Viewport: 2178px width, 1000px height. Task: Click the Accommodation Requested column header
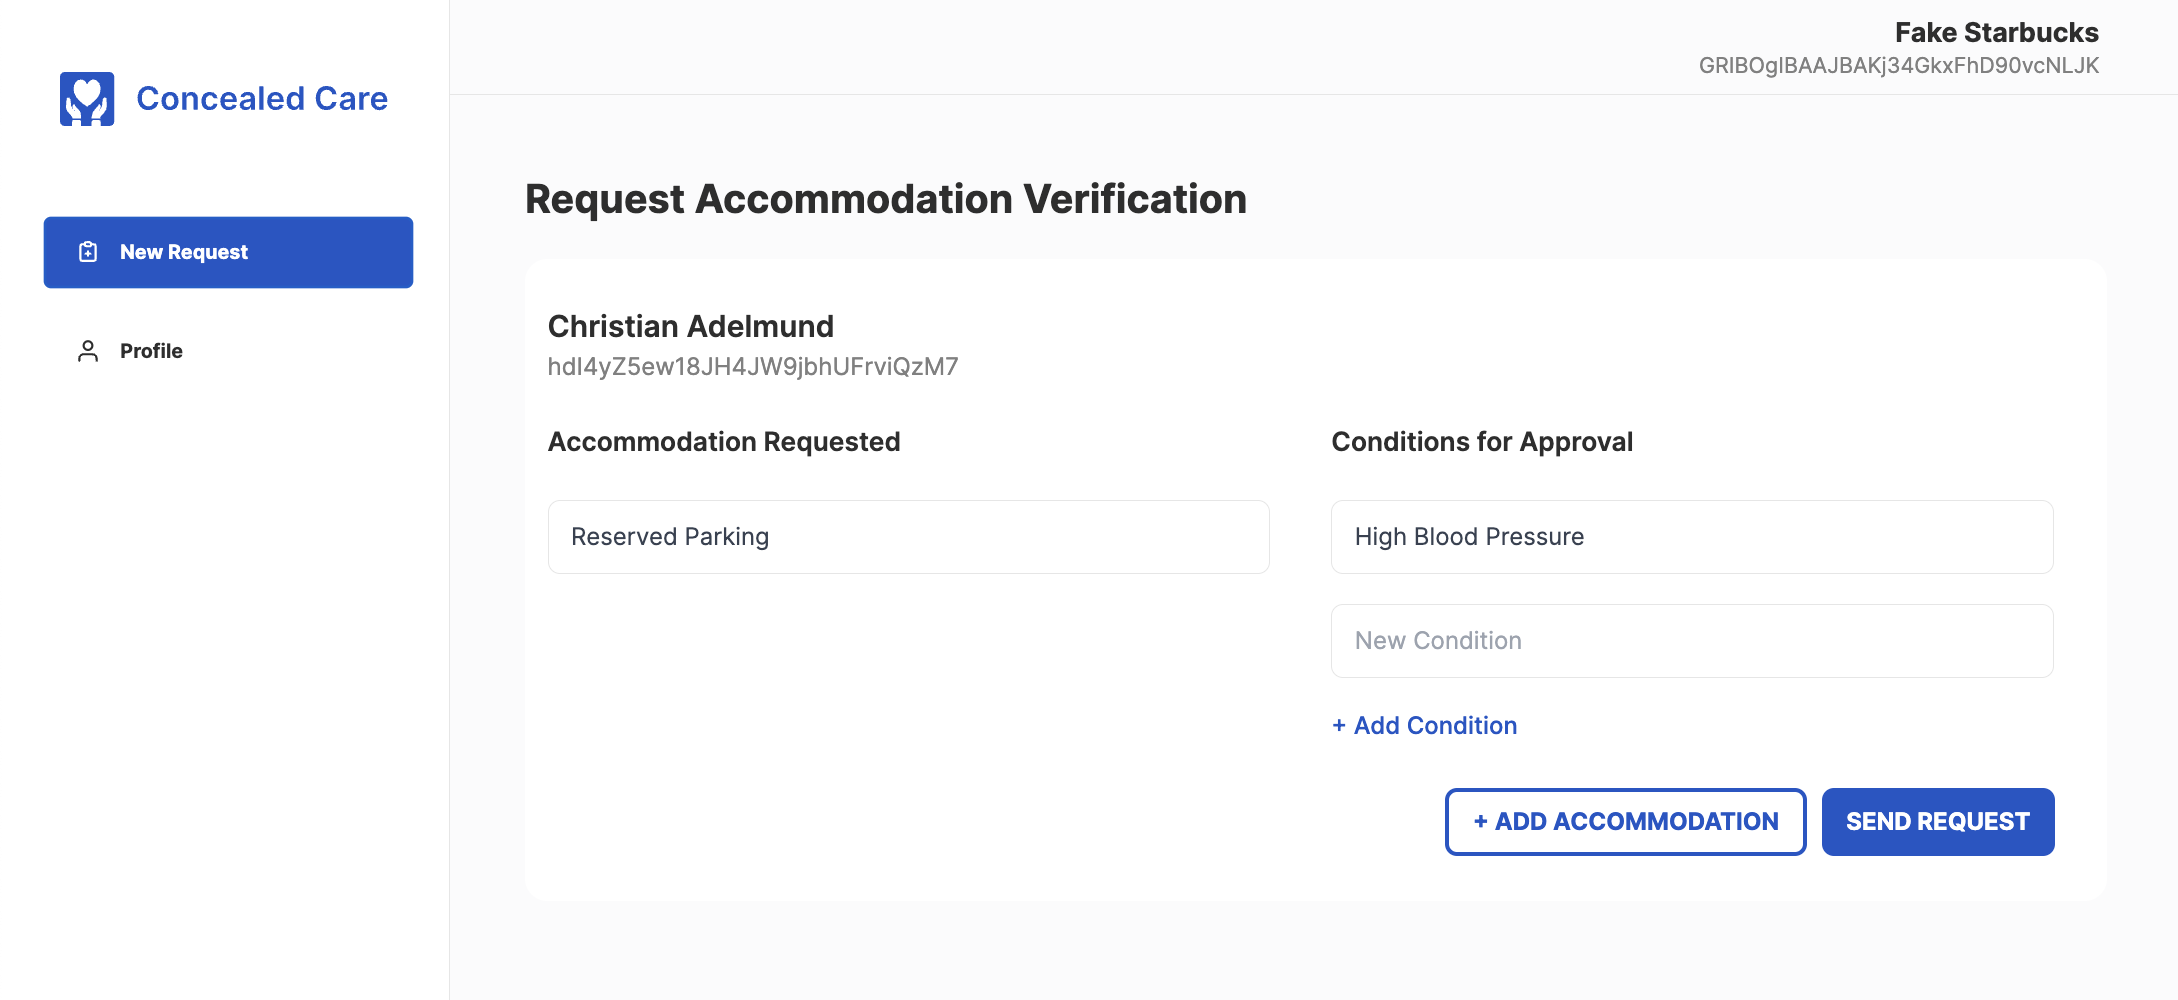tap(723, 441)
